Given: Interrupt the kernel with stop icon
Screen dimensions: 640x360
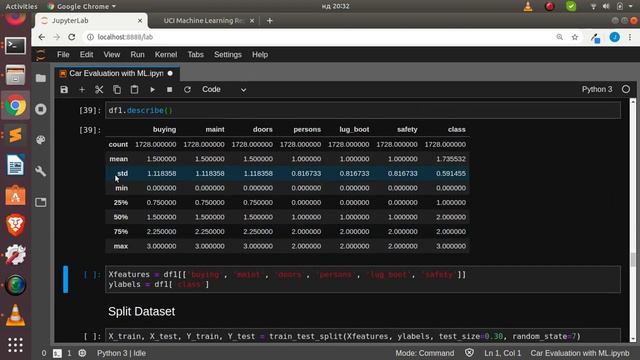Looking at the screenshot, I should 169,89.
